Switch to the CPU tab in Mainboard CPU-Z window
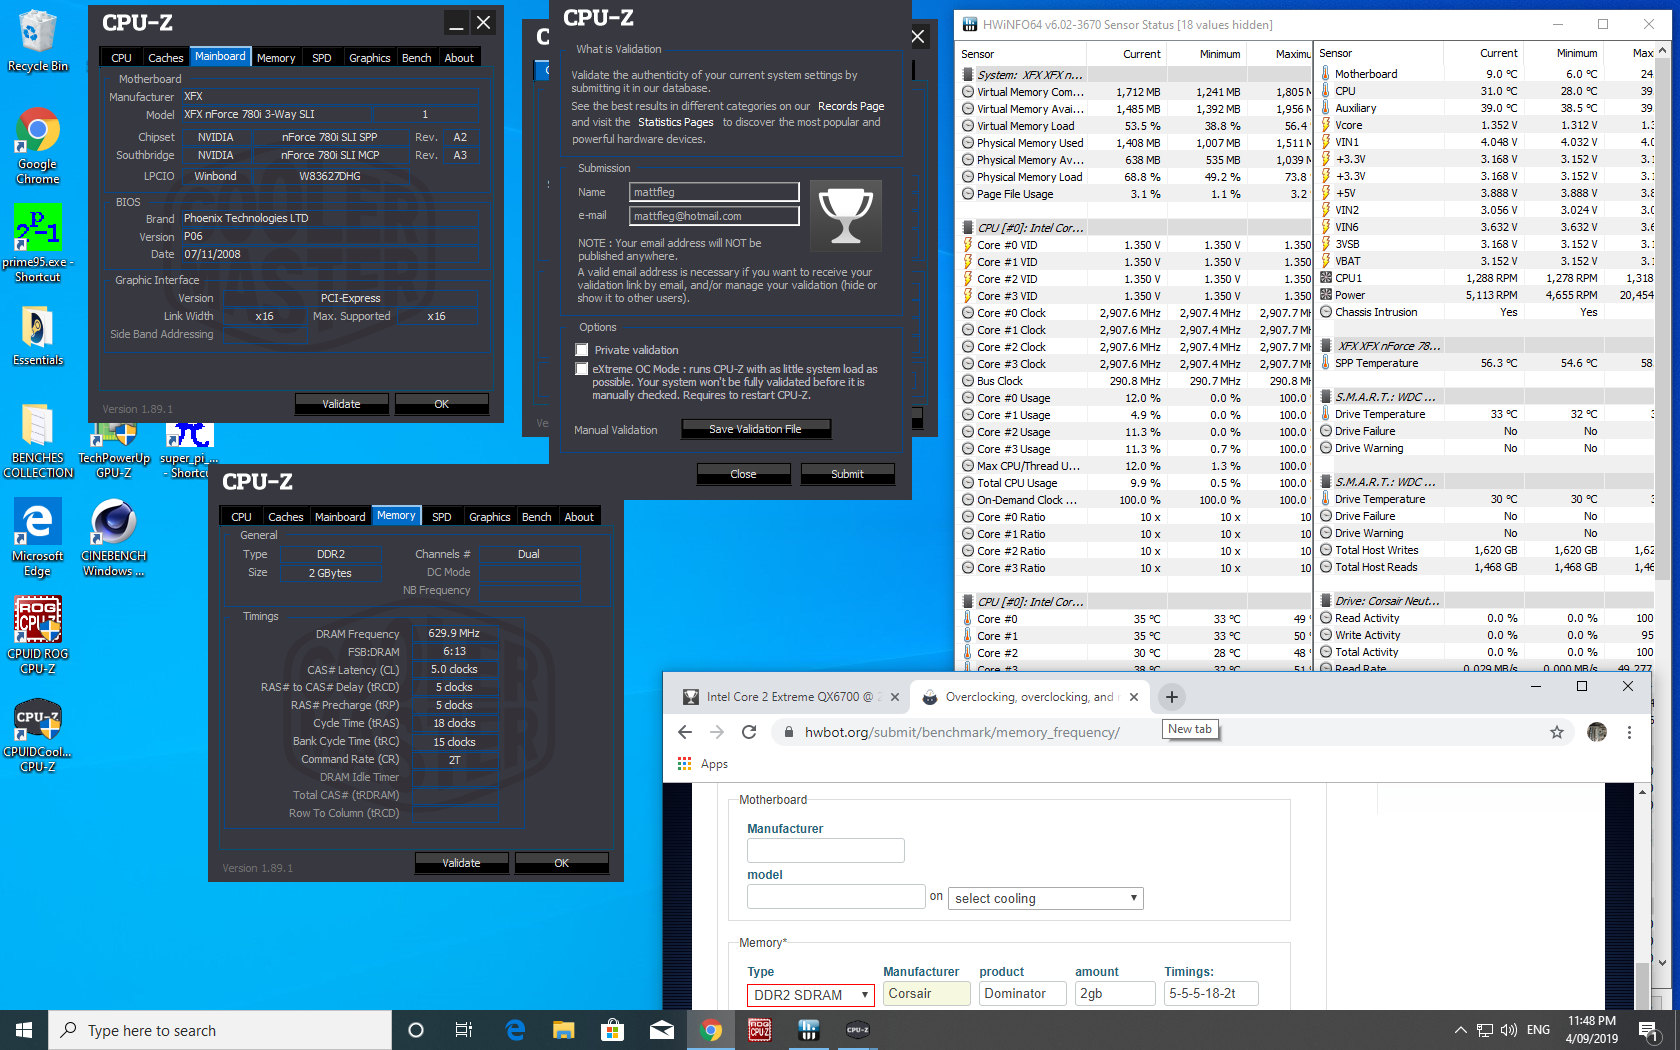The image size is (1680, 1050). pos(121,58)
